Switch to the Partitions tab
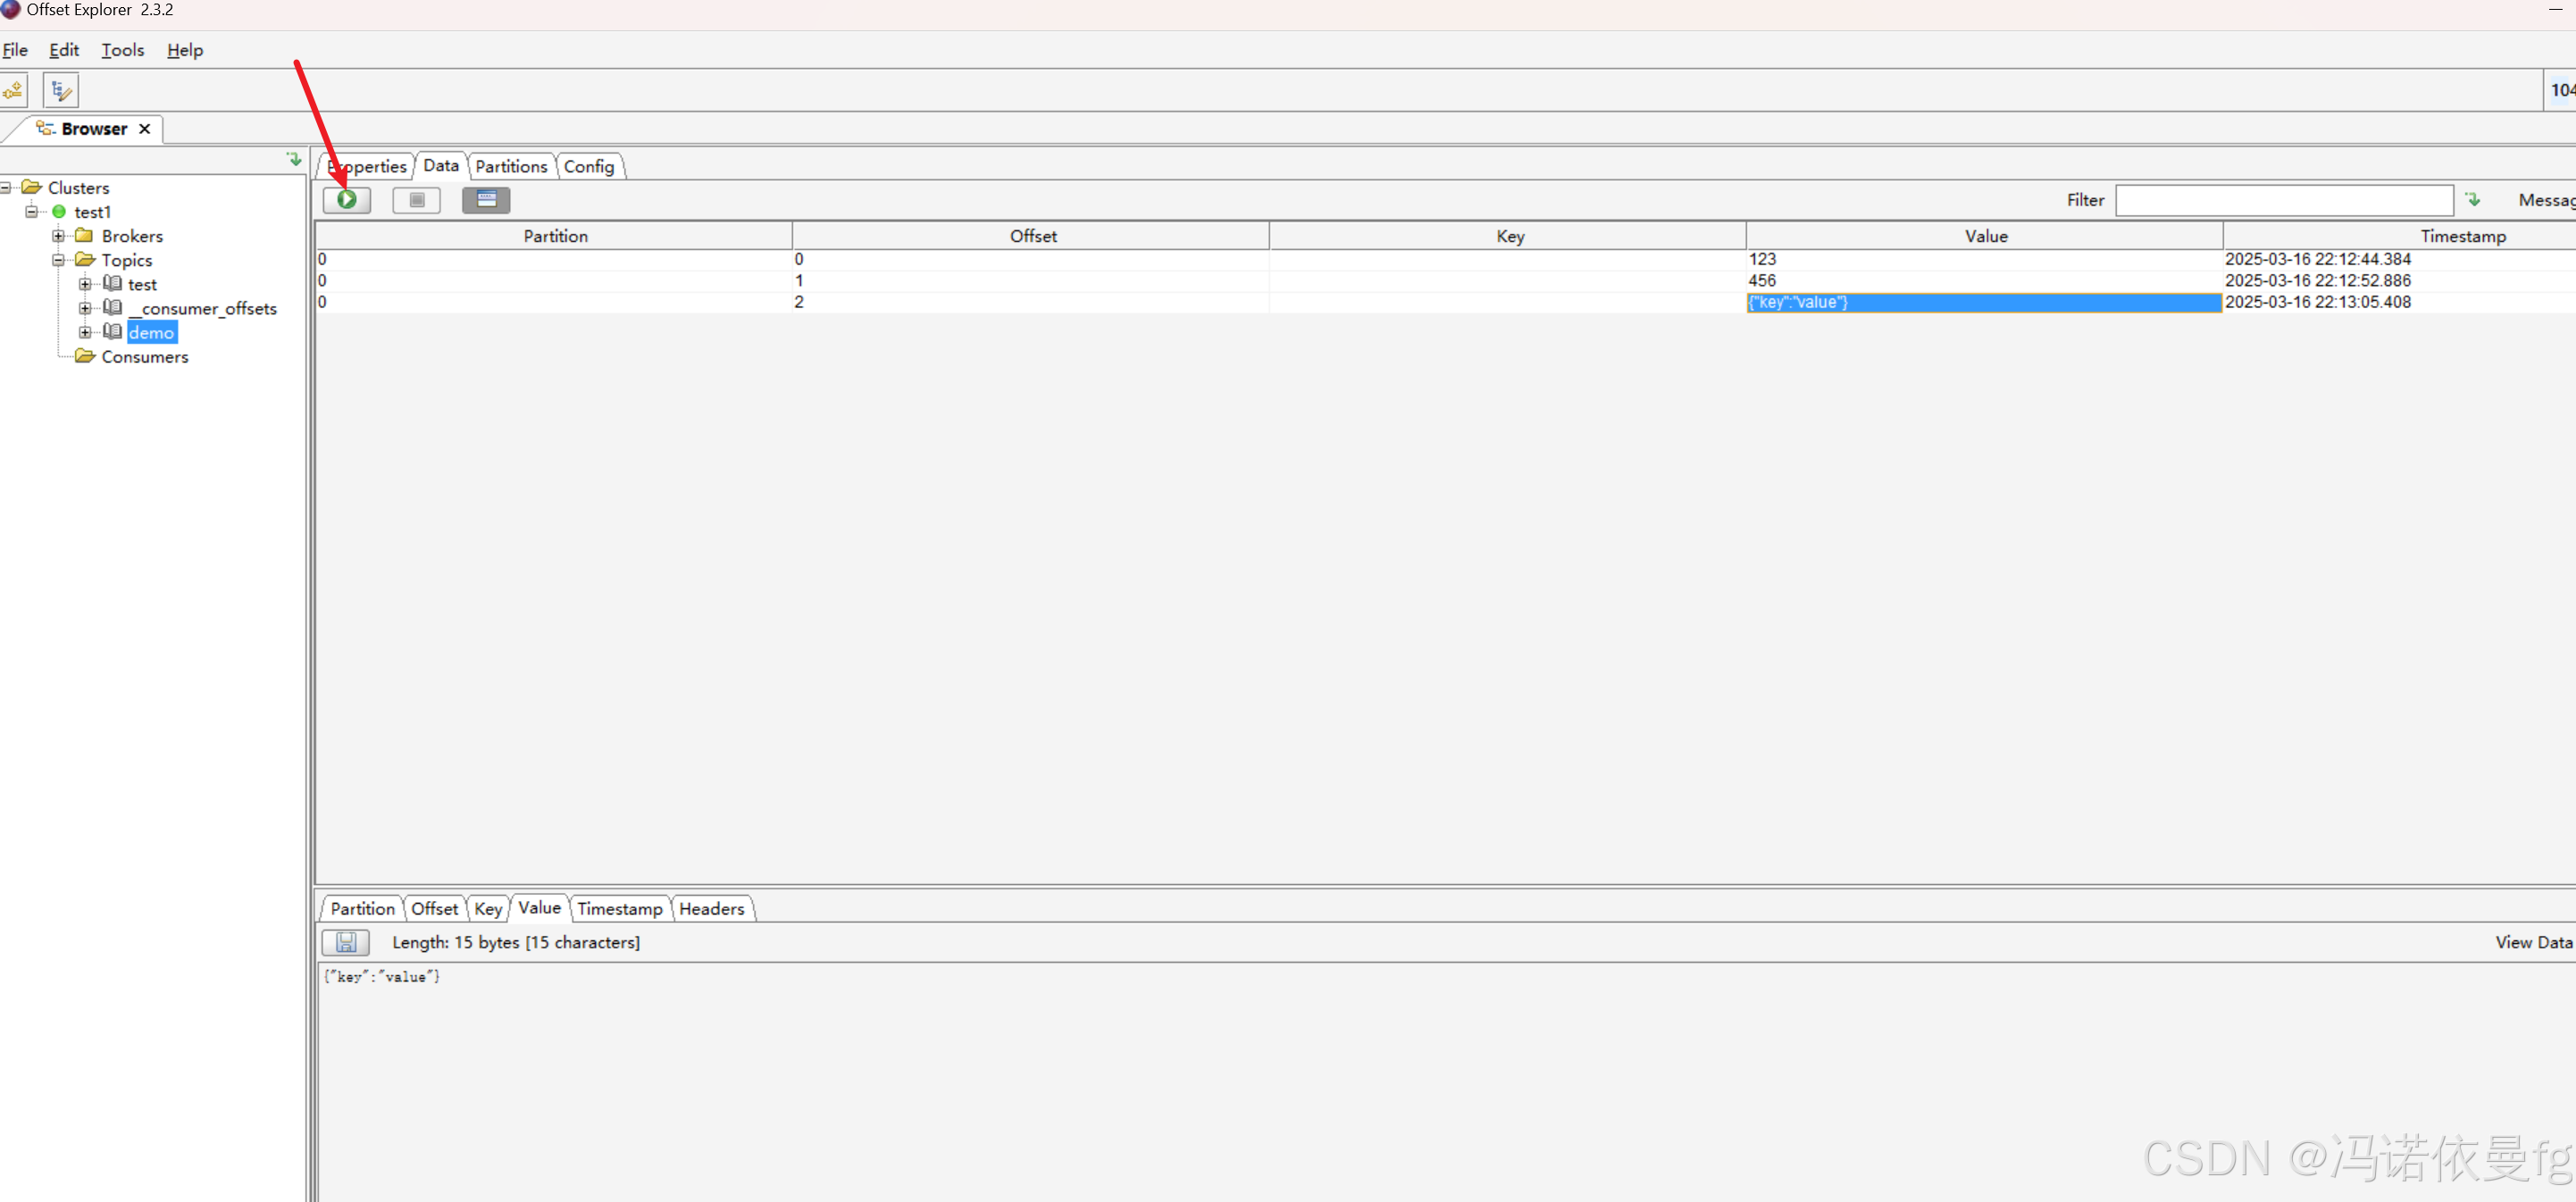 pyautogui.click(x=511, y=166)
